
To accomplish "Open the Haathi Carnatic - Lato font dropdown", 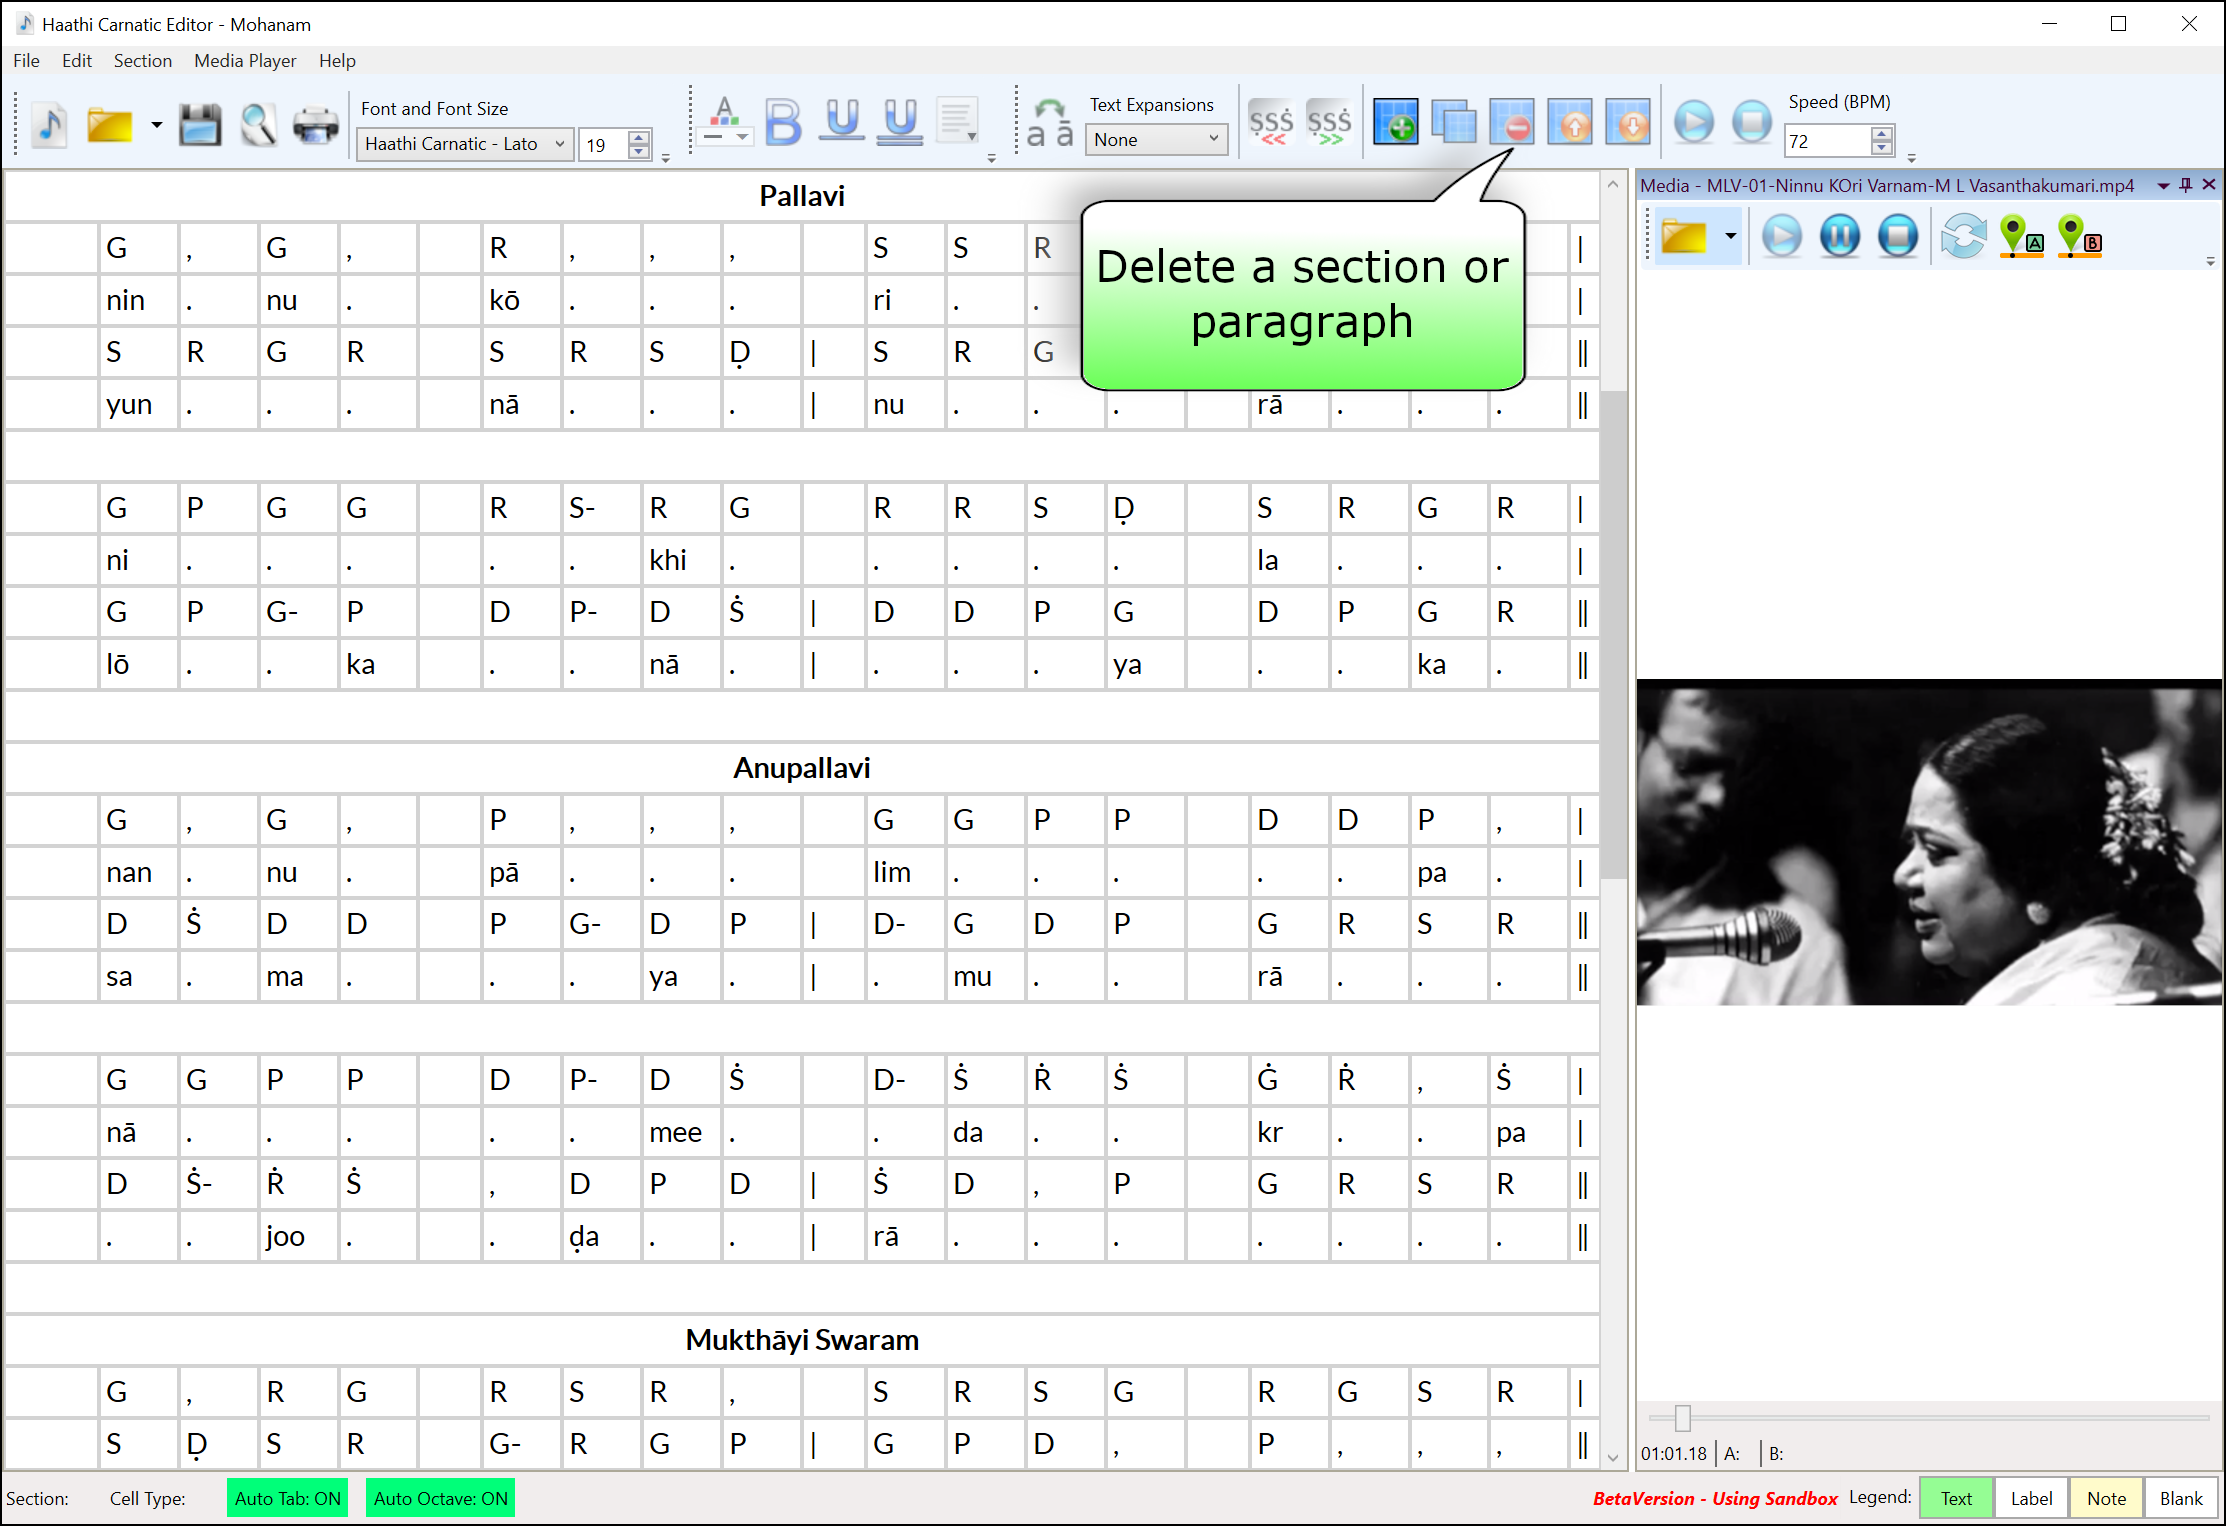I will pos(465,144).
